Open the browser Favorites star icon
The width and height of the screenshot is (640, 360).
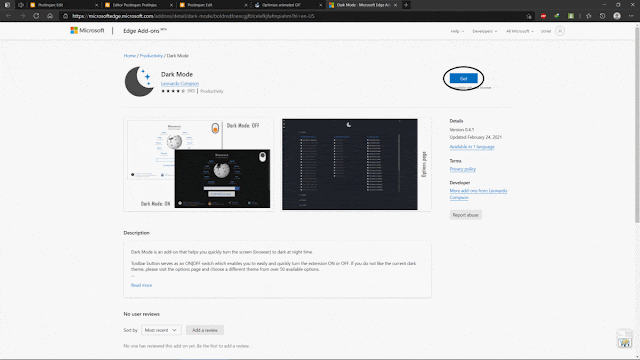click(589, 16)
